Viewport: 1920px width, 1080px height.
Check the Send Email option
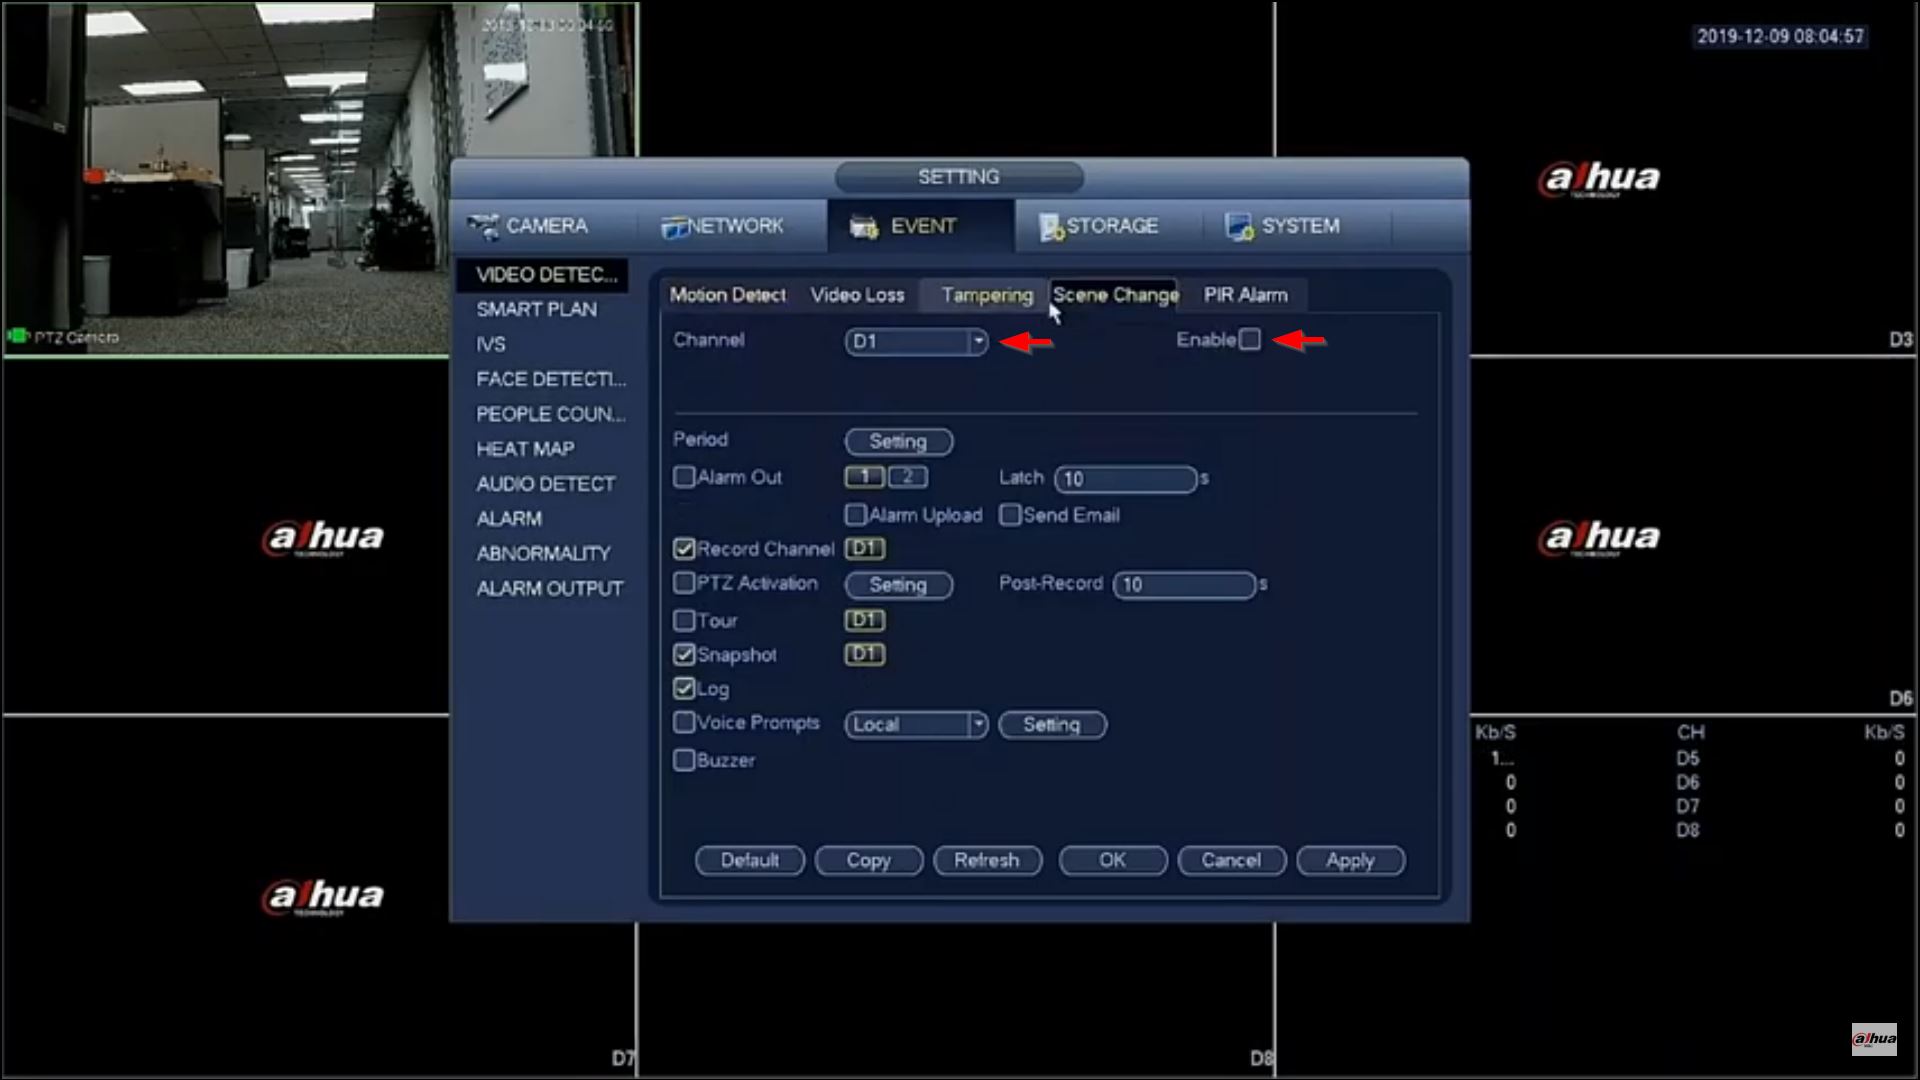pos(1010,515)
